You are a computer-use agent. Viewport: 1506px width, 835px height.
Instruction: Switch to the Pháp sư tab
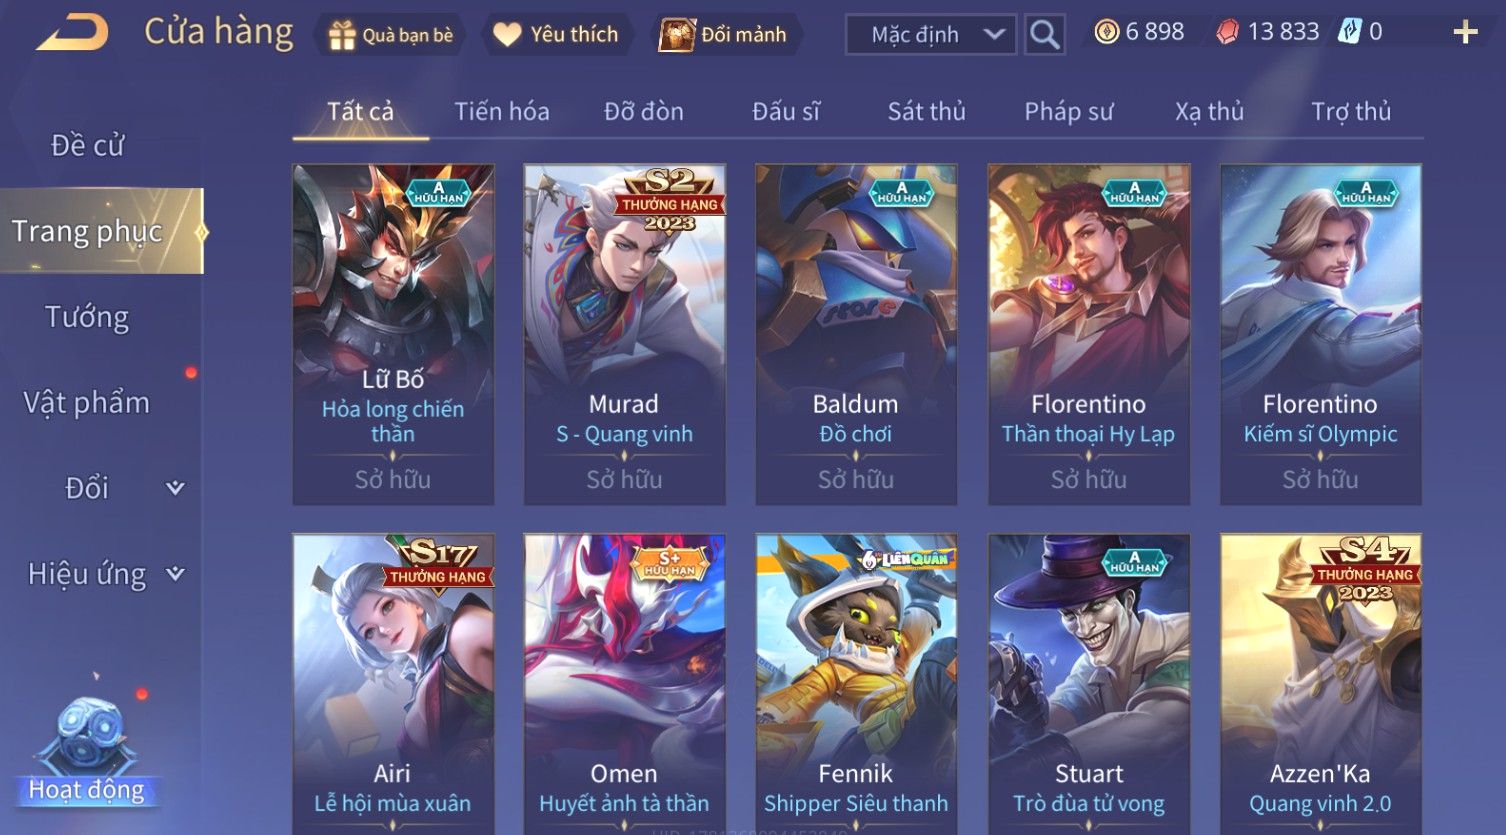point(1068,111)
